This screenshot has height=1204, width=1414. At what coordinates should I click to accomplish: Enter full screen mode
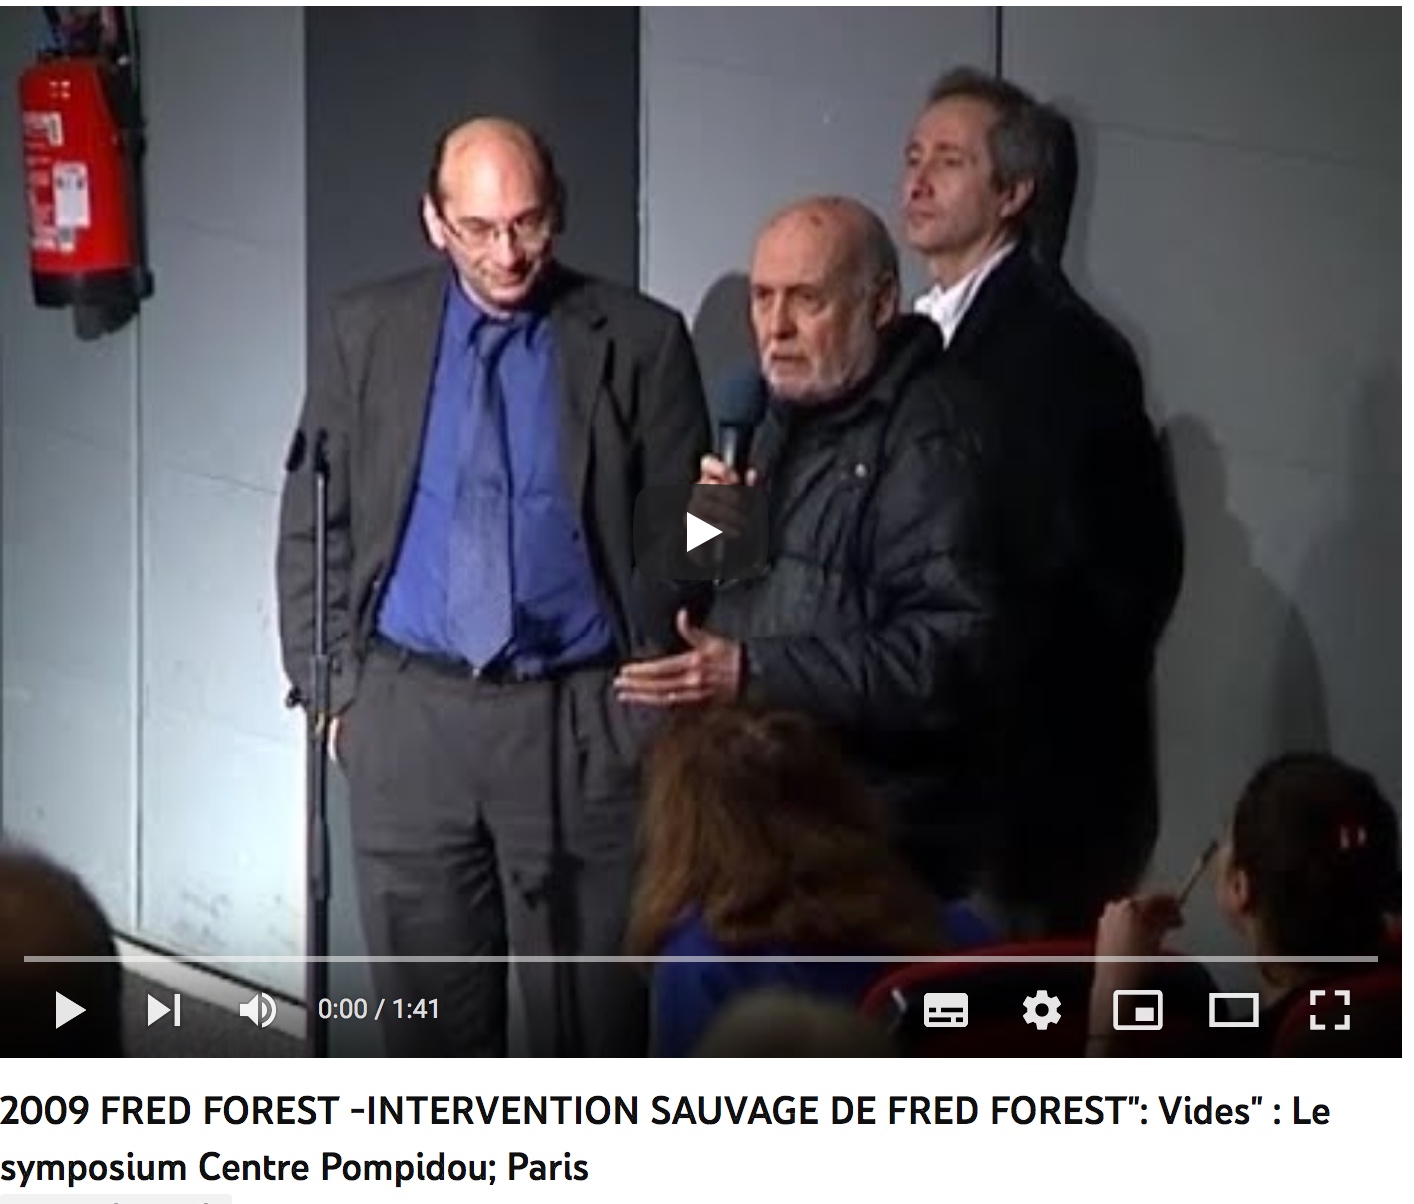tap(1330, 1010)
